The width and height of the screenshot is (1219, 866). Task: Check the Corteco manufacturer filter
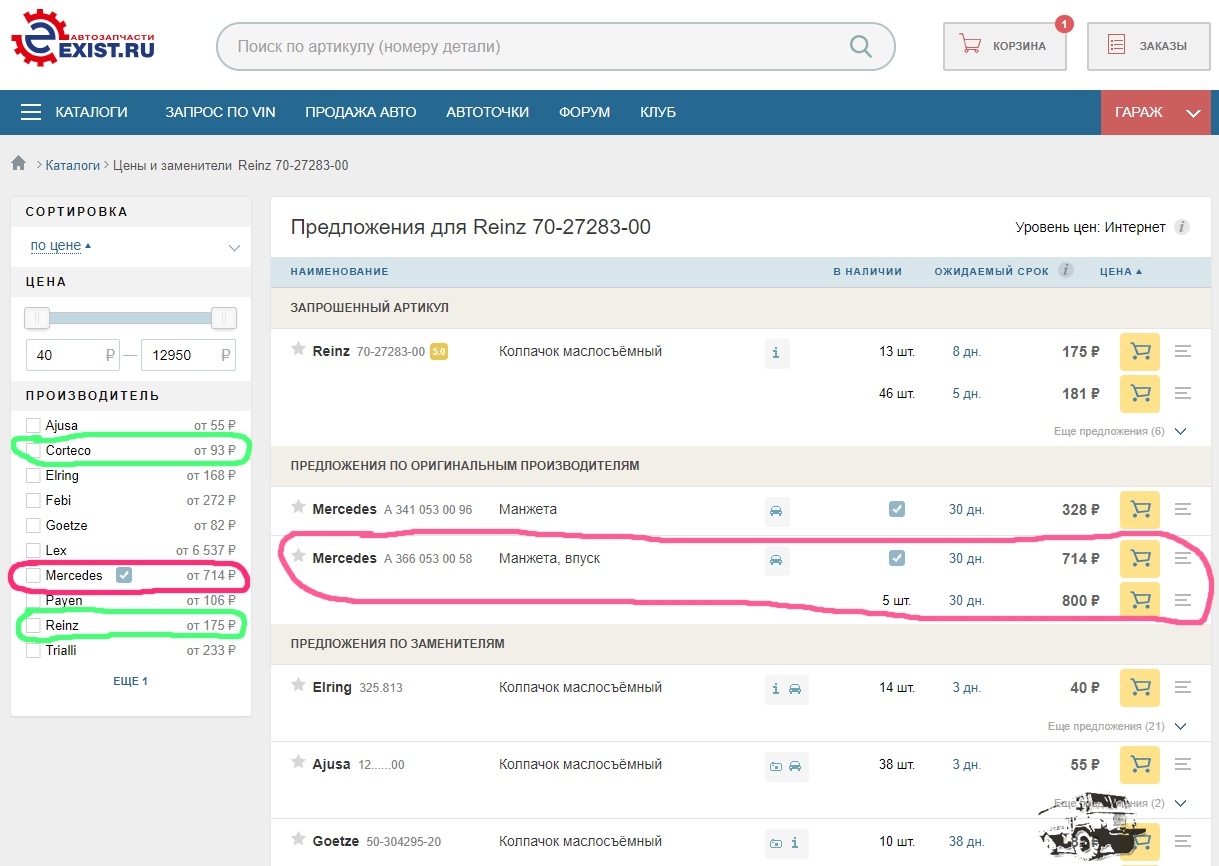click(34, 451)
